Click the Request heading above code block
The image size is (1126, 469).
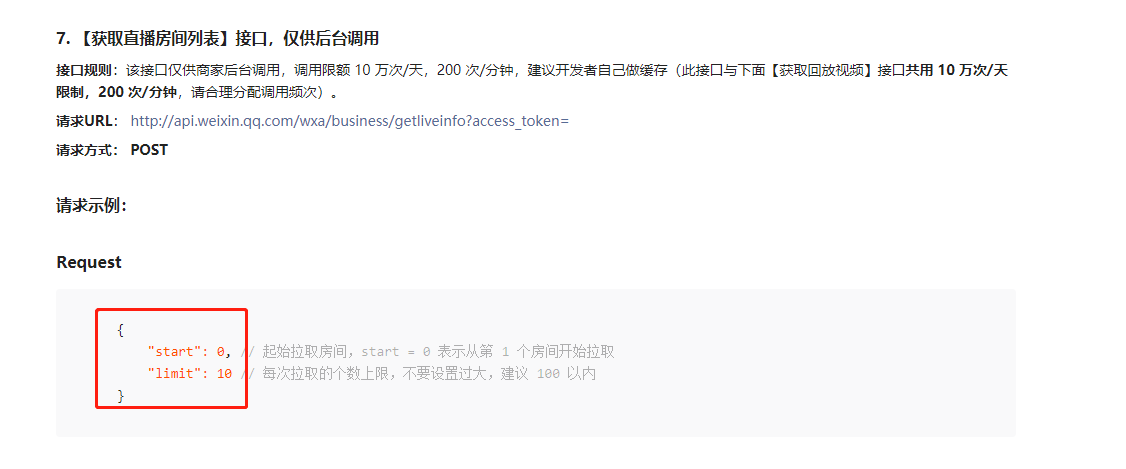[89, 263]
